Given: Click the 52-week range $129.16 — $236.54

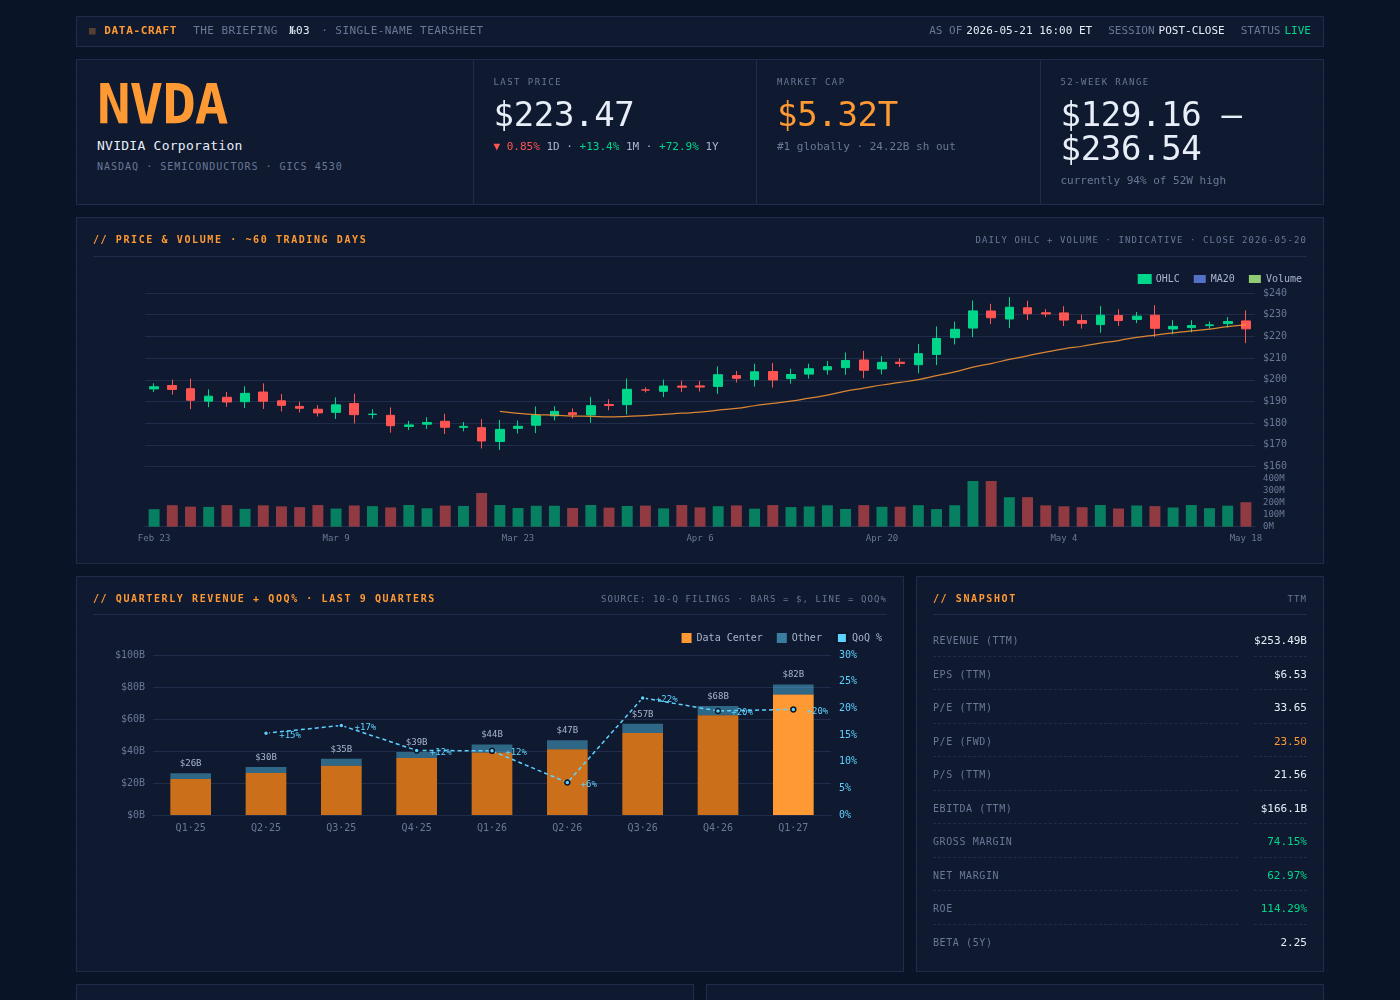Looking at the screenshot, I should pos(1151,132).
